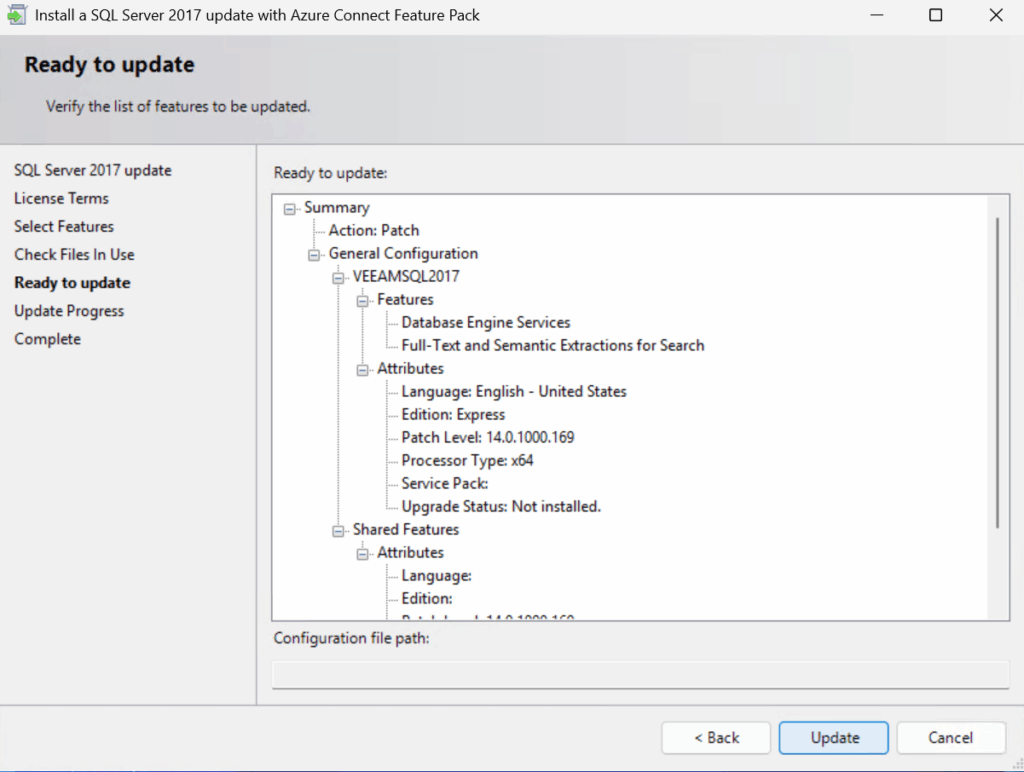The width and height of the screenshot is (1024, 772).
Task: Select Processor Type: x64 row
Action: click(x=467, y=460)
